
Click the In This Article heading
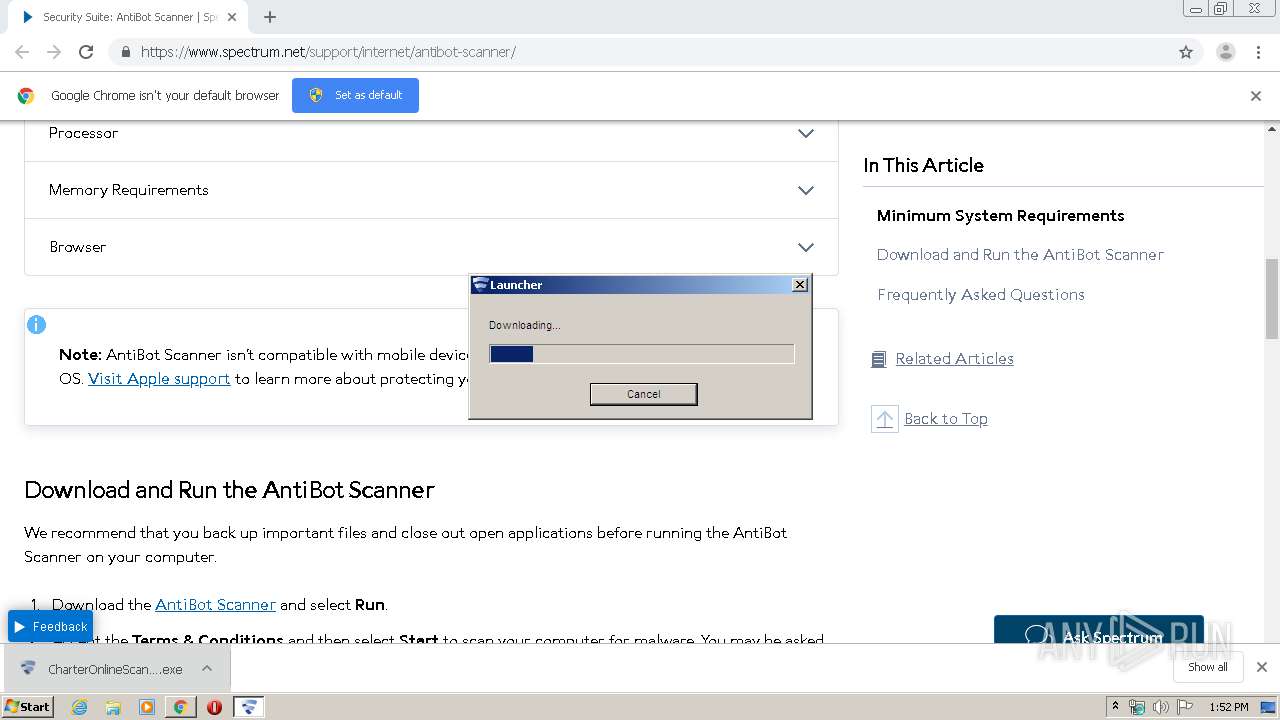pyautogui.click(x=923, y=166)
